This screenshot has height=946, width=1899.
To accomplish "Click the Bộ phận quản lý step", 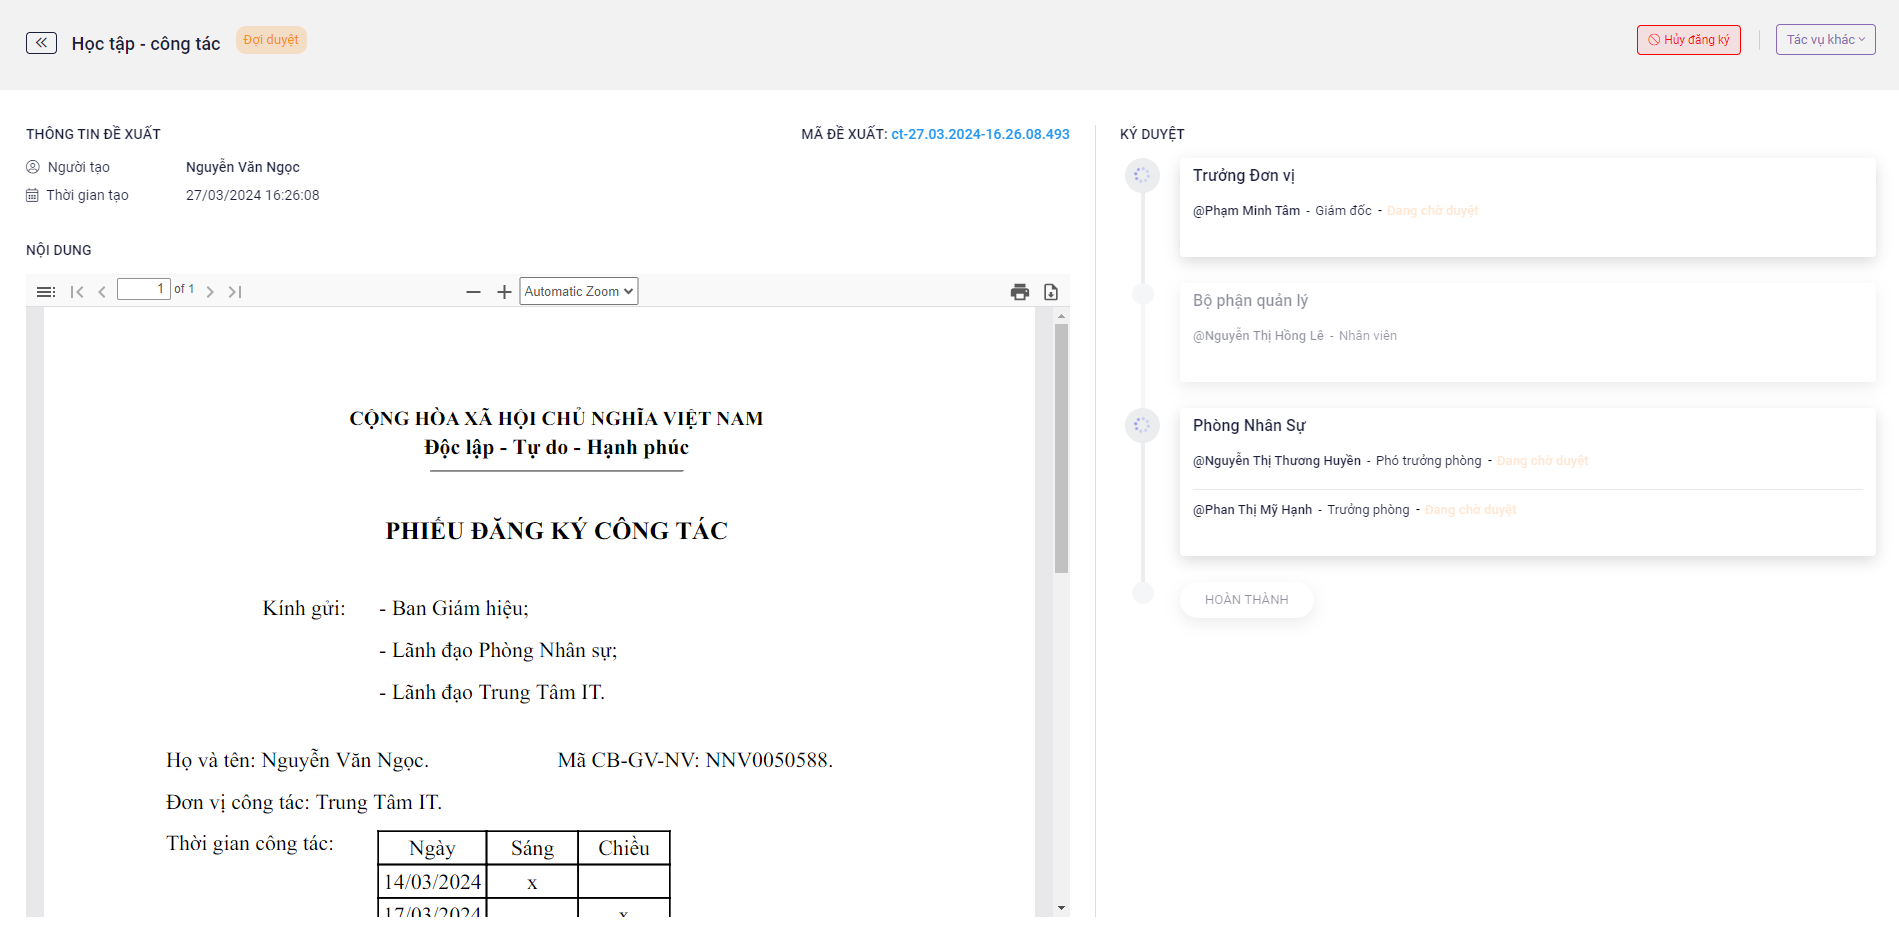I will pyautogui.click(x=1250, y=301).
